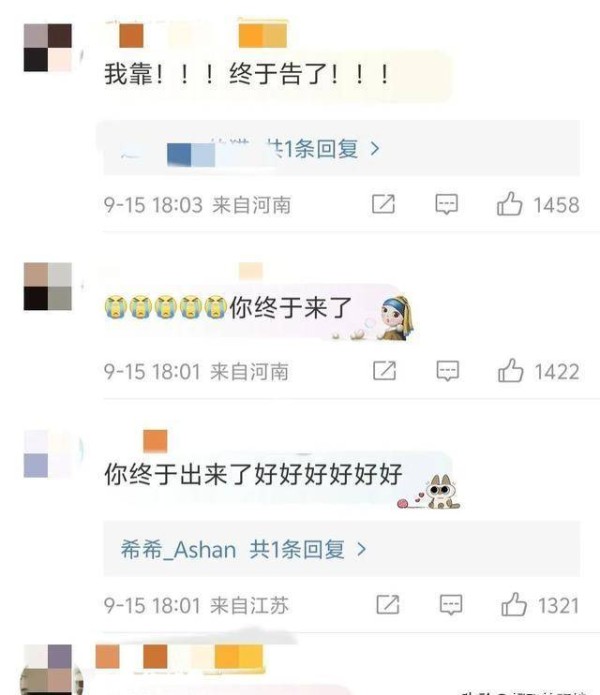Image resolution: width=600 pixels, height=695 pixels.
Task: Open 希希_Ashan user profile link
Action: click(x=178, y=550)
